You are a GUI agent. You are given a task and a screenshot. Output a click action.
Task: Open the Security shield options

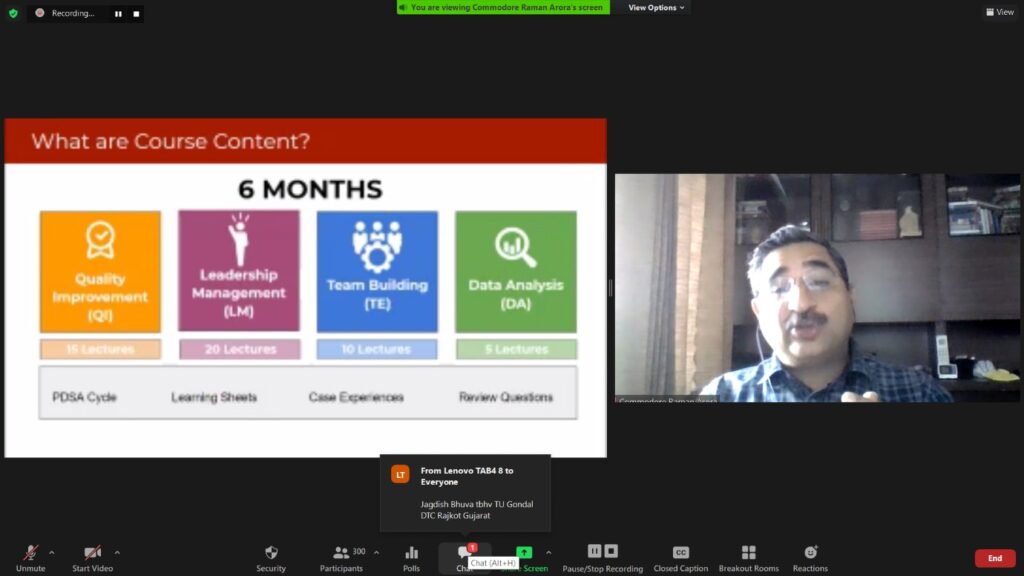(x=271, y=556)
